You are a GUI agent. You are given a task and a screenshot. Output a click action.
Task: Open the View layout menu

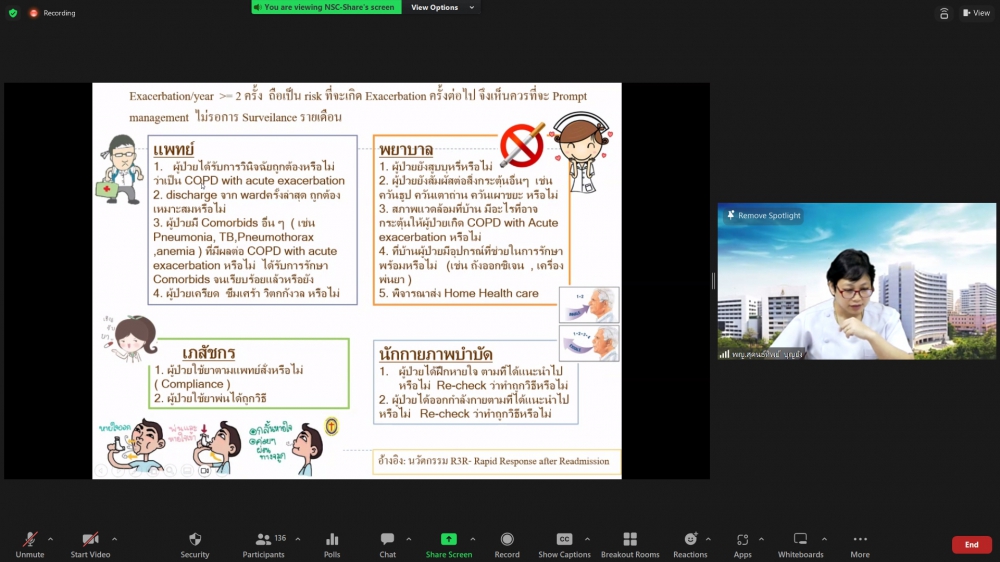976,13
